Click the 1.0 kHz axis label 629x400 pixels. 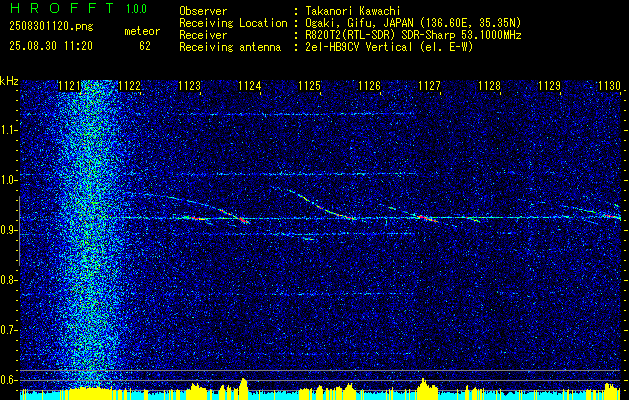pos(8,180)
